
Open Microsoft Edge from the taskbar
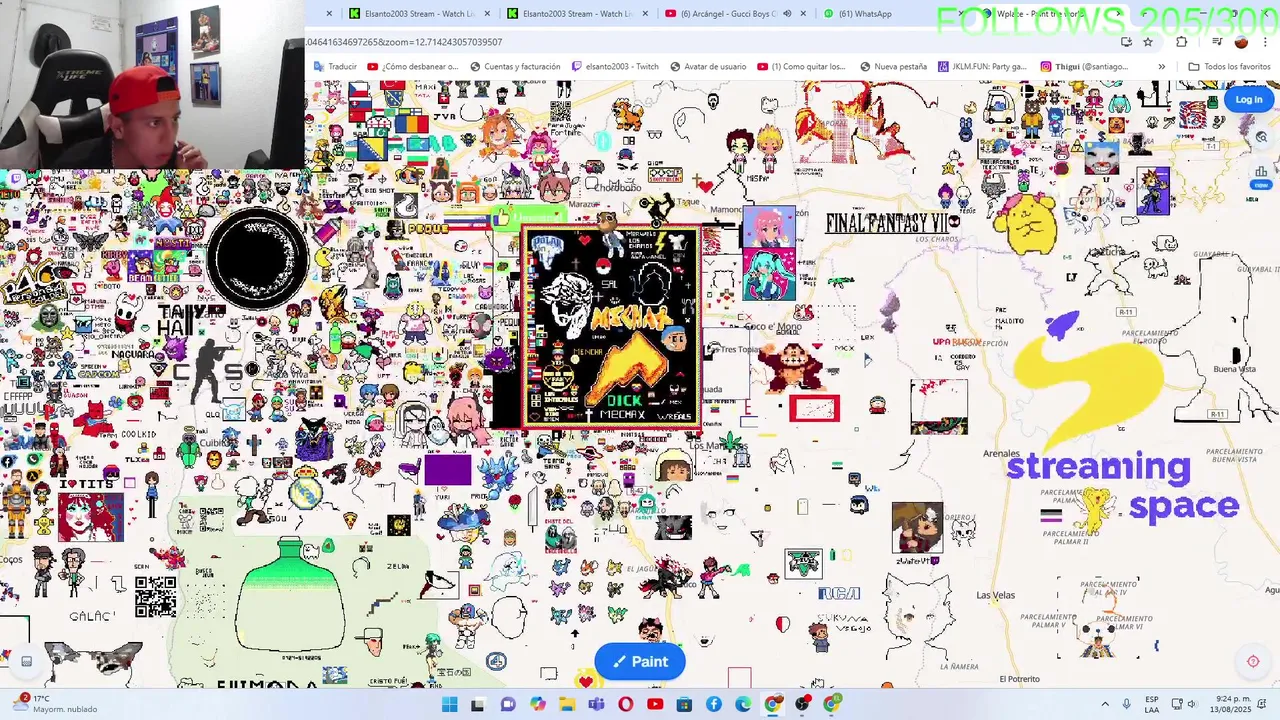point(743,705)
